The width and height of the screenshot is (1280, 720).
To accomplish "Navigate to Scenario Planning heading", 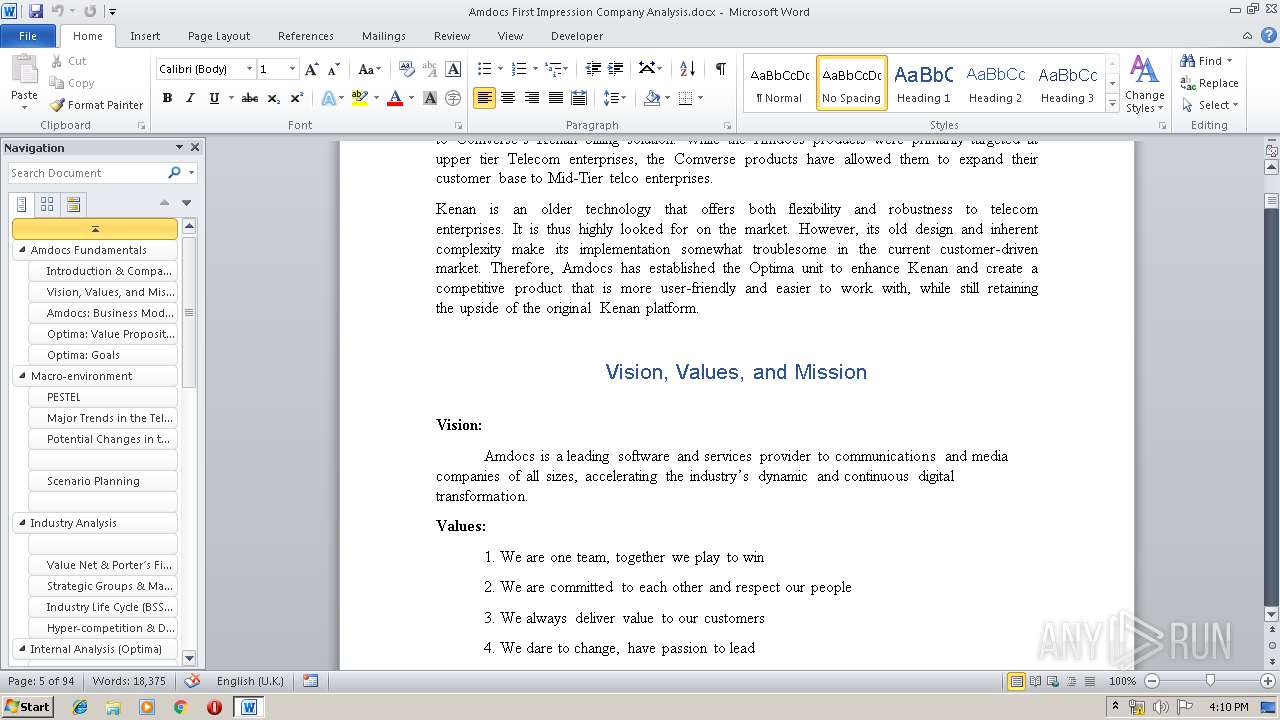I will coord(103,481).
